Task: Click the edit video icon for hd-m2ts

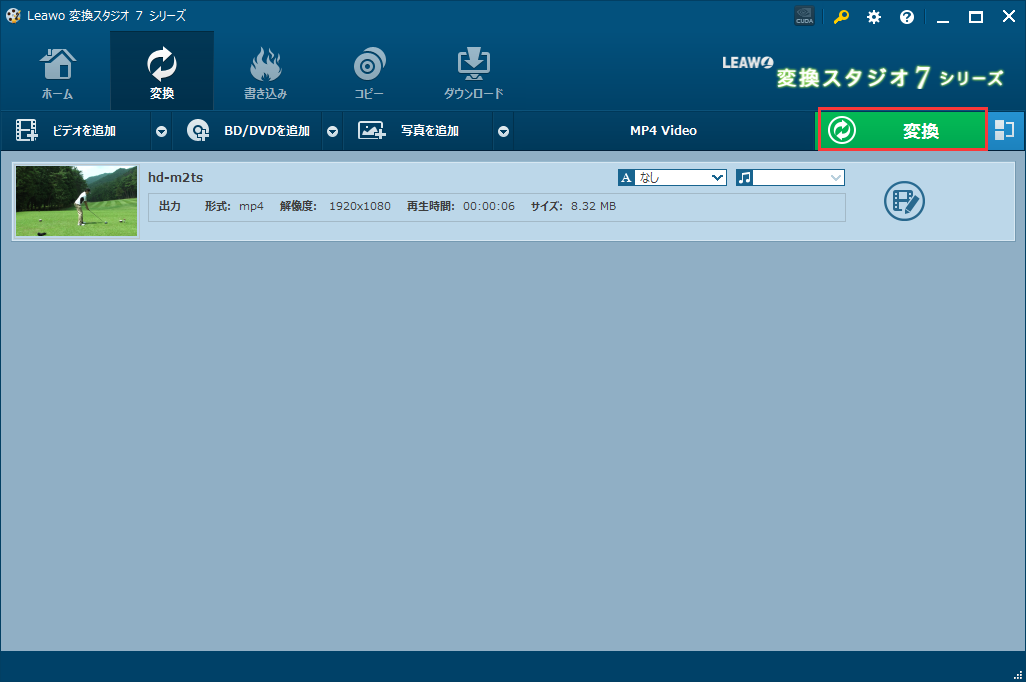Action: (x=904, y=201)
